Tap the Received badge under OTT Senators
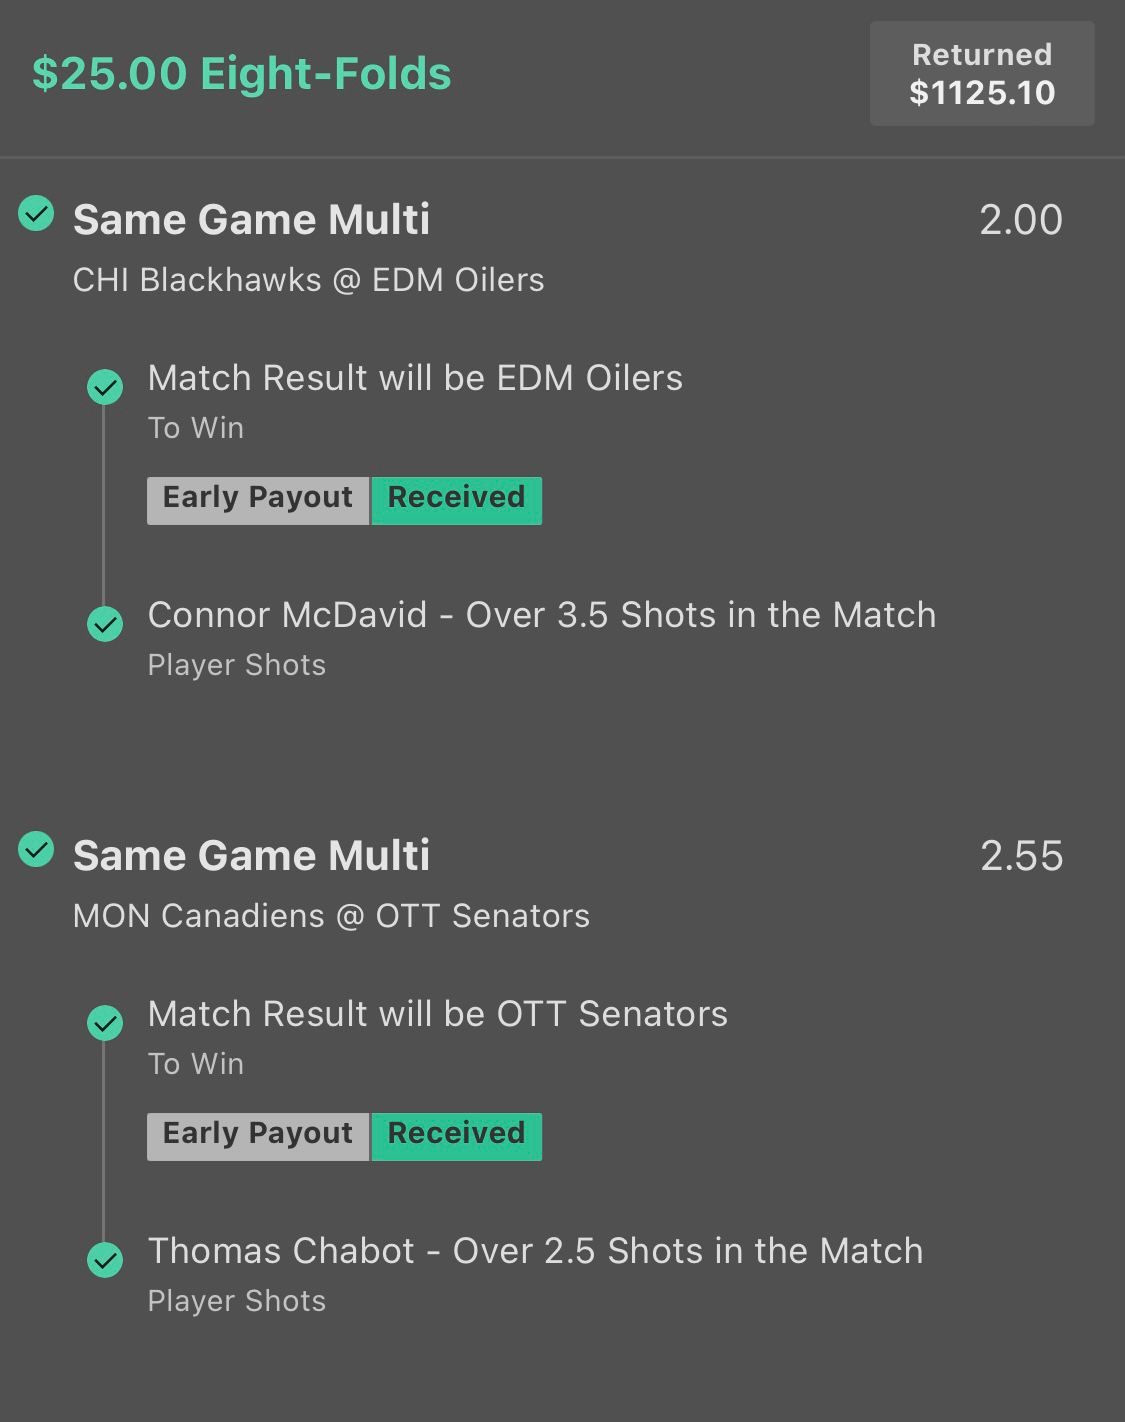This screenshot has width=1125, height=1422. (456, 1136)
